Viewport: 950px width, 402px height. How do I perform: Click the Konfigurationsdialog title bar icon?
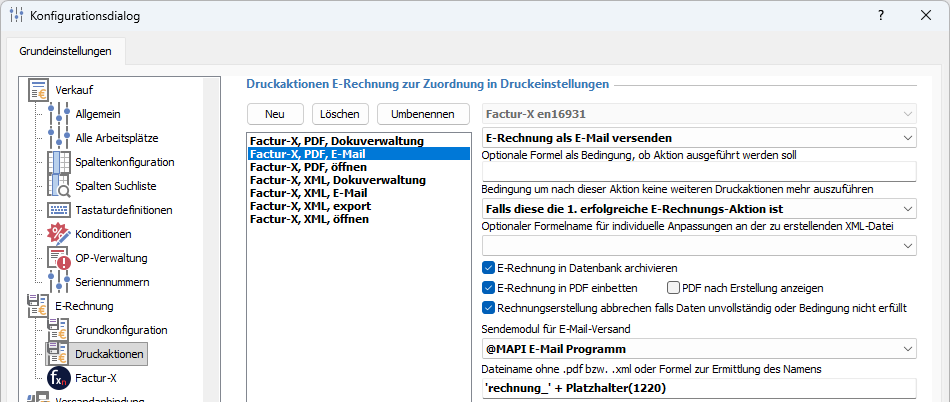coord(16,16)
